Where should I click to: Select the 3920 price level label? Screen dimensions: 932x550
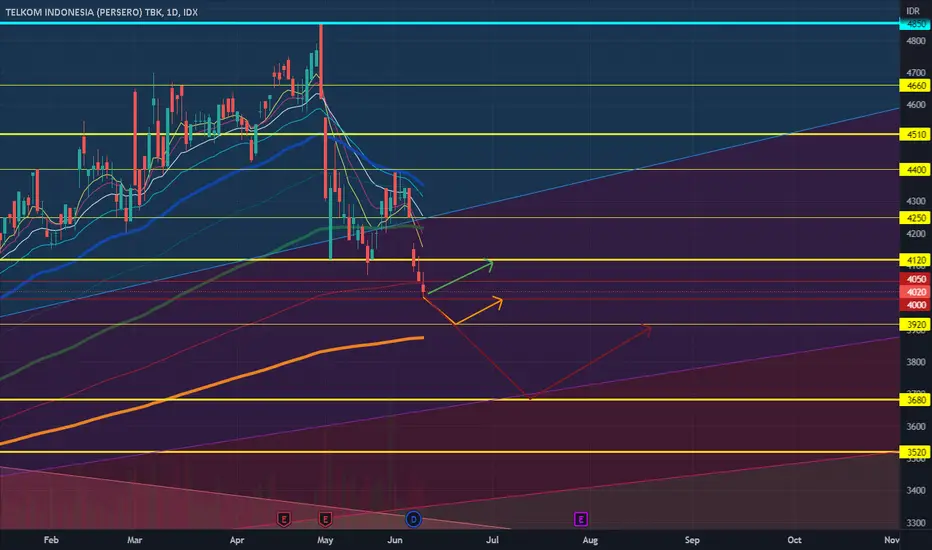tap(915, 325)
